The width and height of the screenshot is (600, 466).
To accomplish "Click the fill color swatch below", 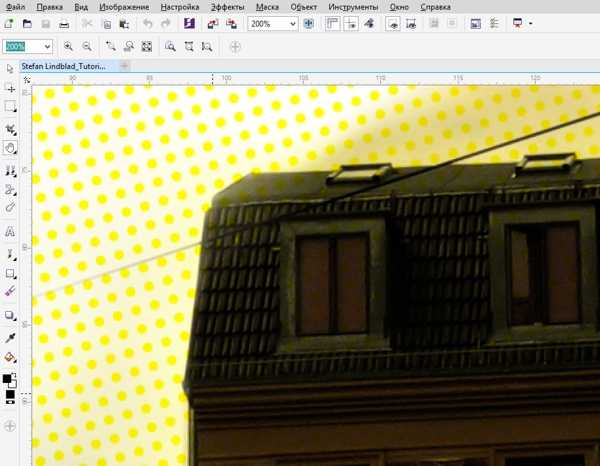I will pos(10,395).
